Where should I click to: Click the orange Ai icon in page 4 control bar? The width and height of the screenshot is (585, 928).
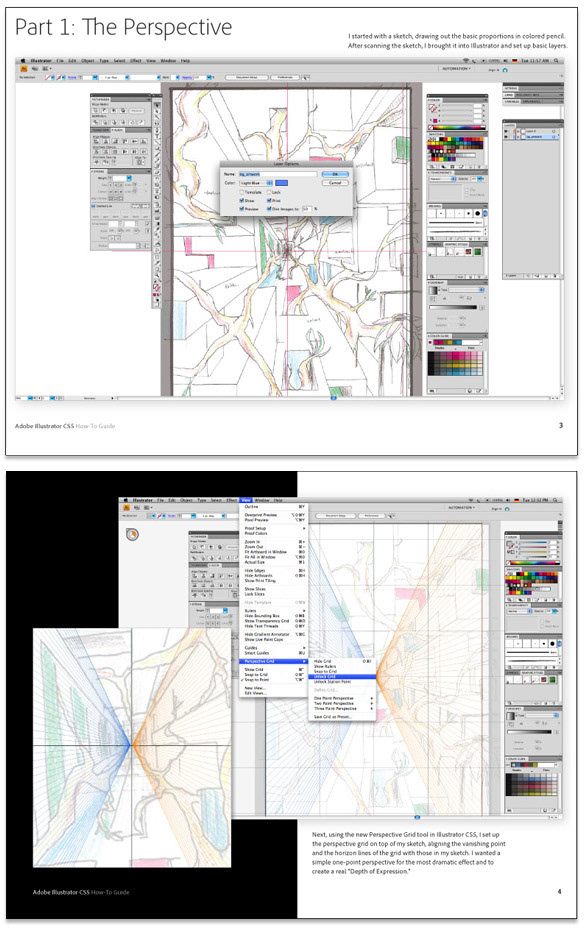tap(127, 507)
